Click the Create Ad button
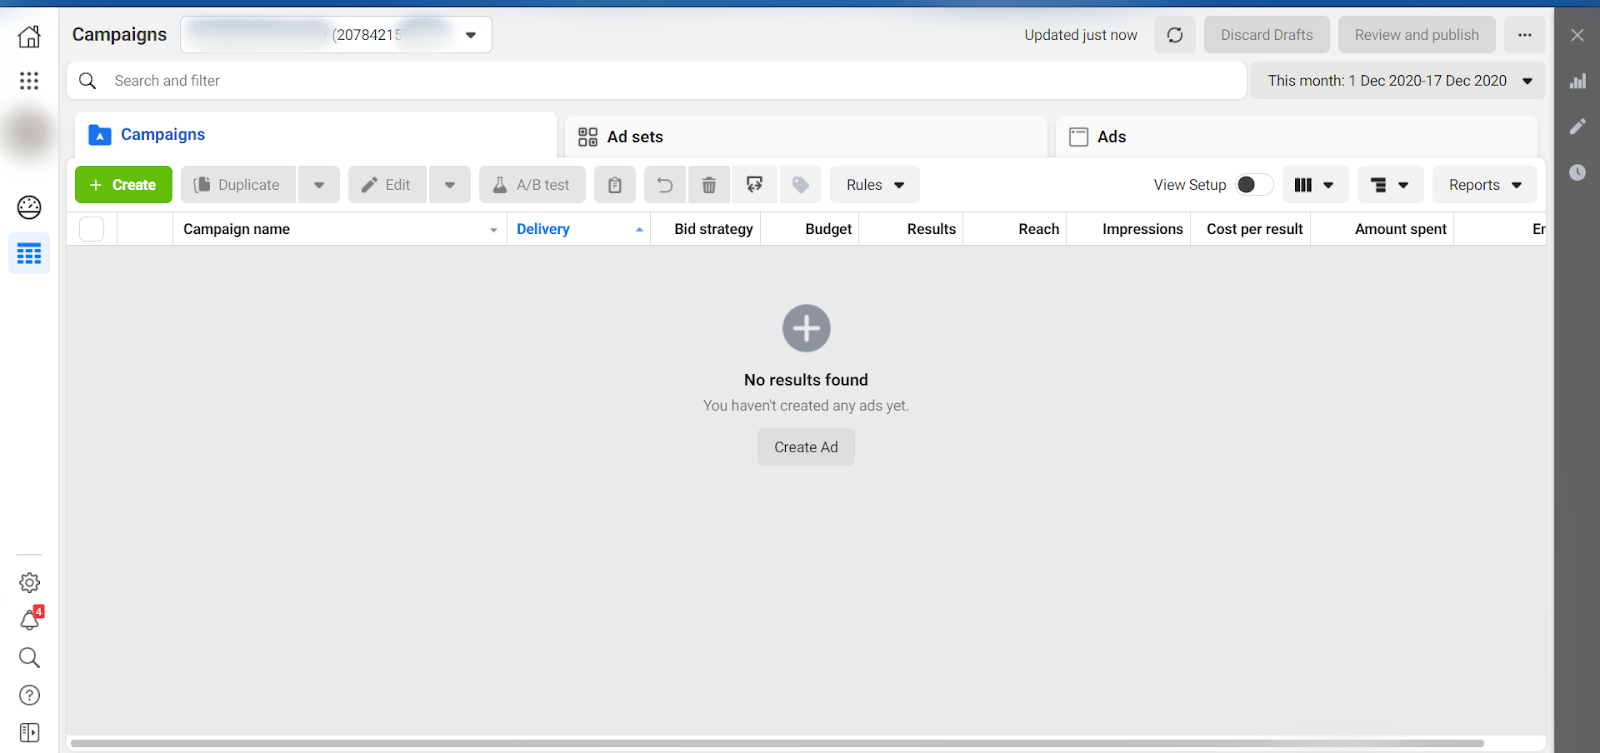The height and width of the screenshot is (753, 1600). coord(806,447)
